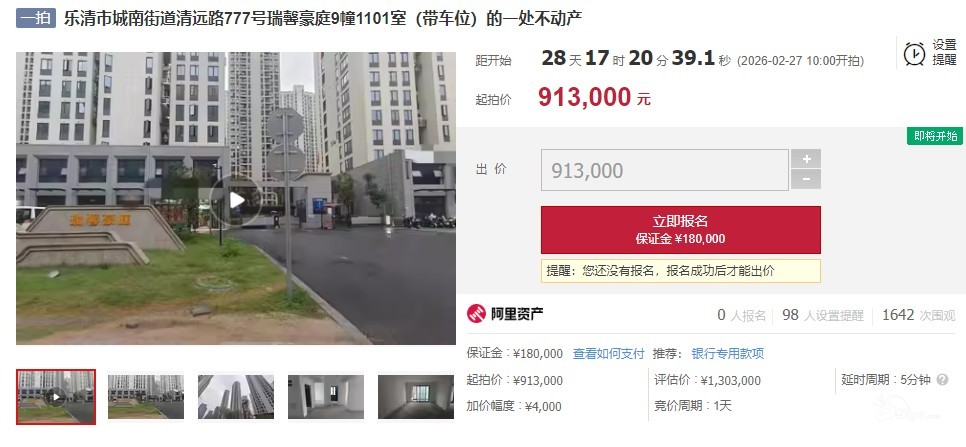Click the 阿里资产 logo icon

coord(476,315)
